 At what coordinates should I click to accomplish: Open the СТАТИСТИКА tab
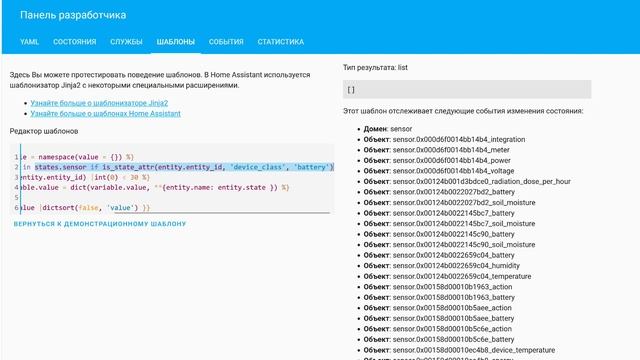(x=280, y=42)
